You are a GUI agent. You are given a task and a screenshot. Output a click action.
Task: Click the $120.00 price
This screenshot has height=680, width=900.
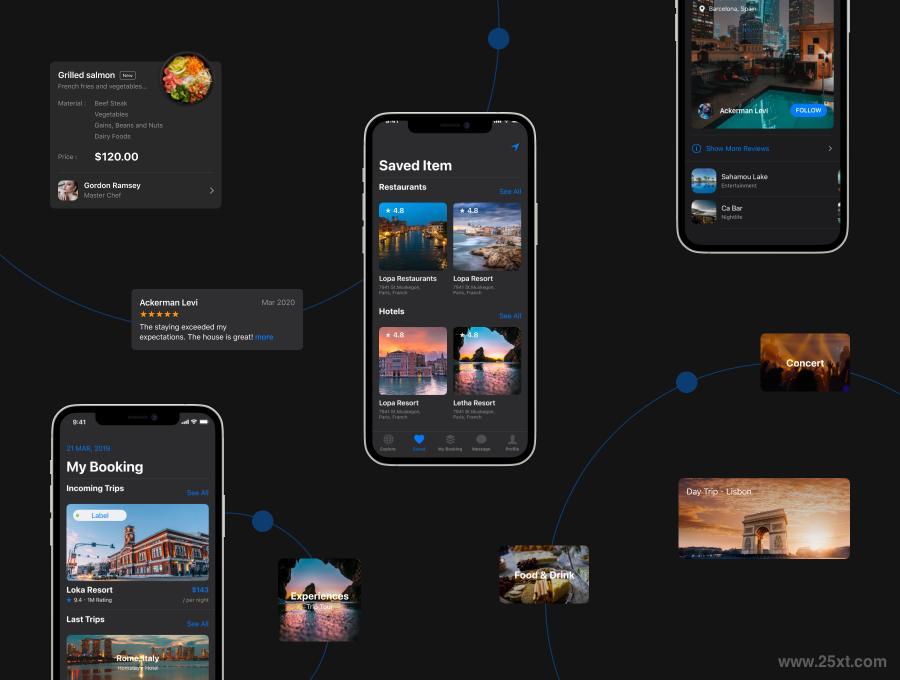[x=117, y=157]
